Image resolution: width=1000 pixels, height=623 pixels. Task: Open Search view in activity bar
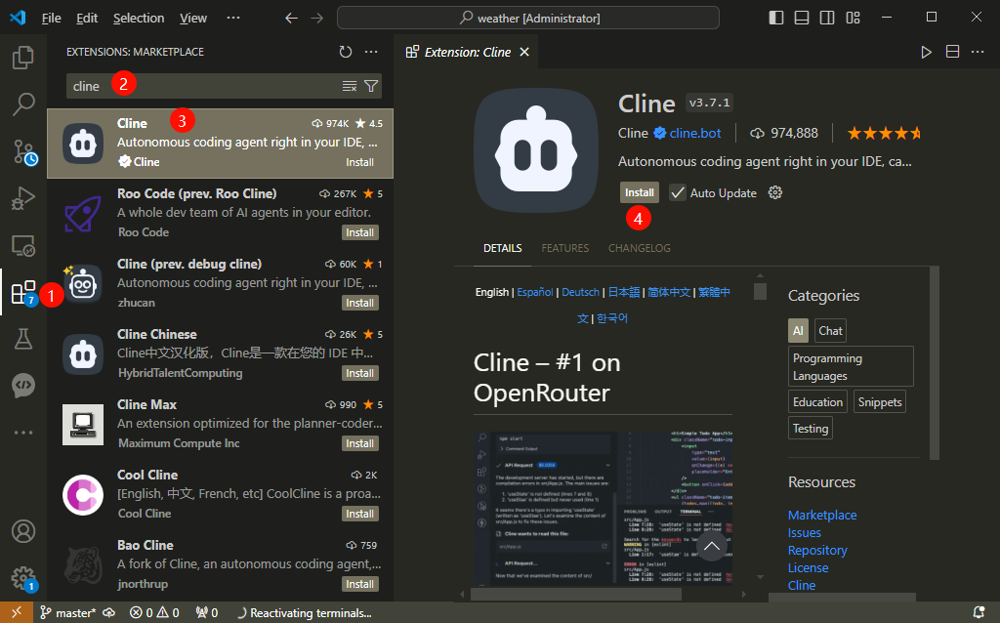pyautogui.click(x=23, y=104)
